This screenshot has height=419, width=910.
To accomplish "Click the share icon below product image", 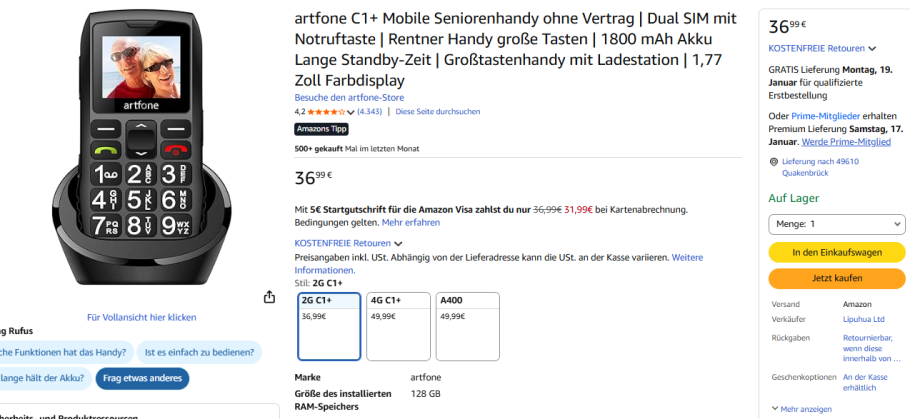I will pos(269,297).
